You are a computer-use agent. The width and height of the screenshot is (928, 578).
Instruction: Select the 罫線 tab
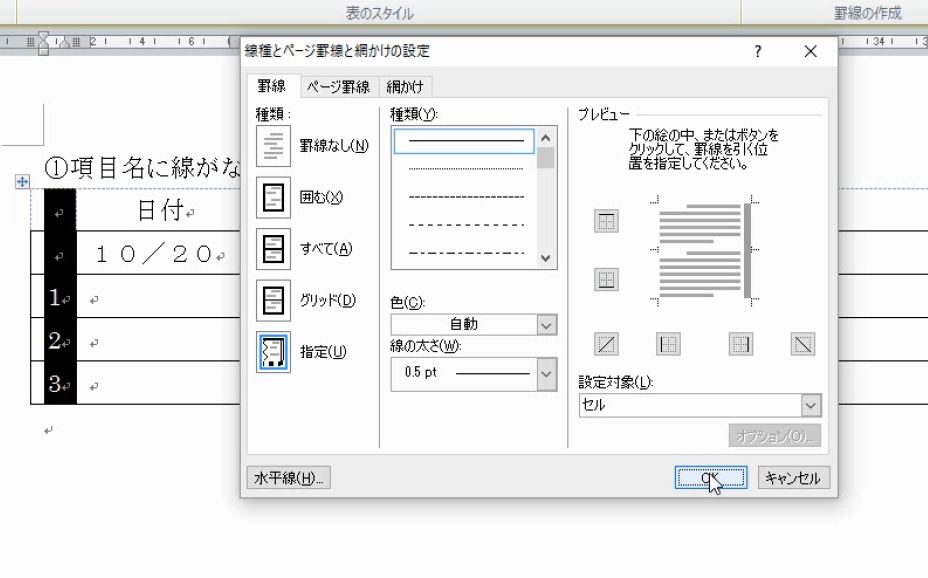272,86
